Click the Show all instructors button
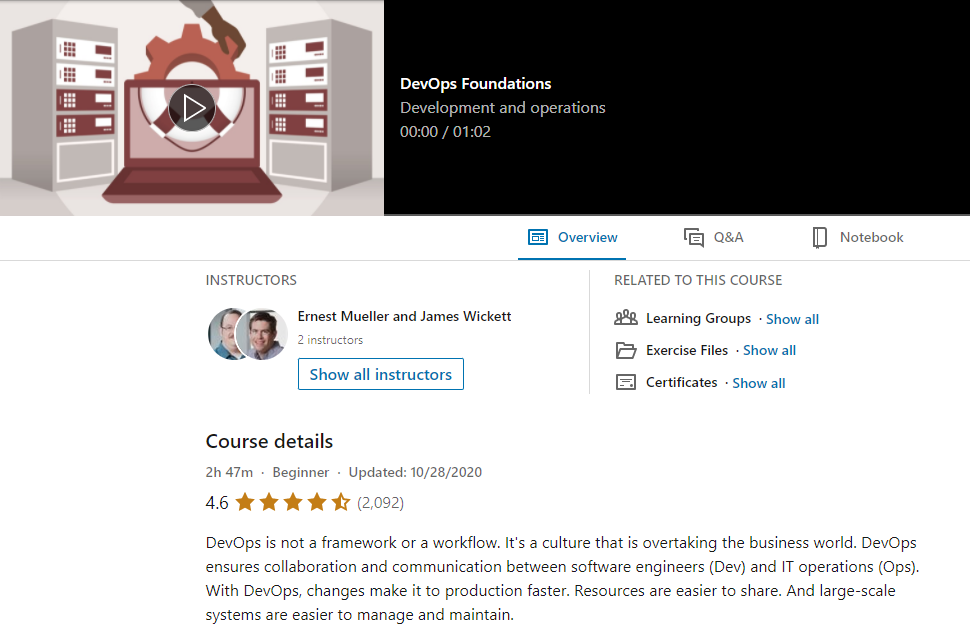The image size is (970, 639). click(380, 374)
